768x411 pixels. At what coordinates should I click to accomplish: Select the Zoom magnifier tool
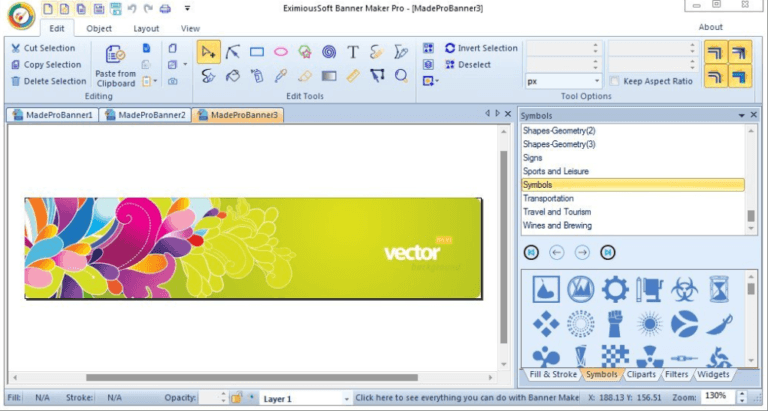(401, 76)
